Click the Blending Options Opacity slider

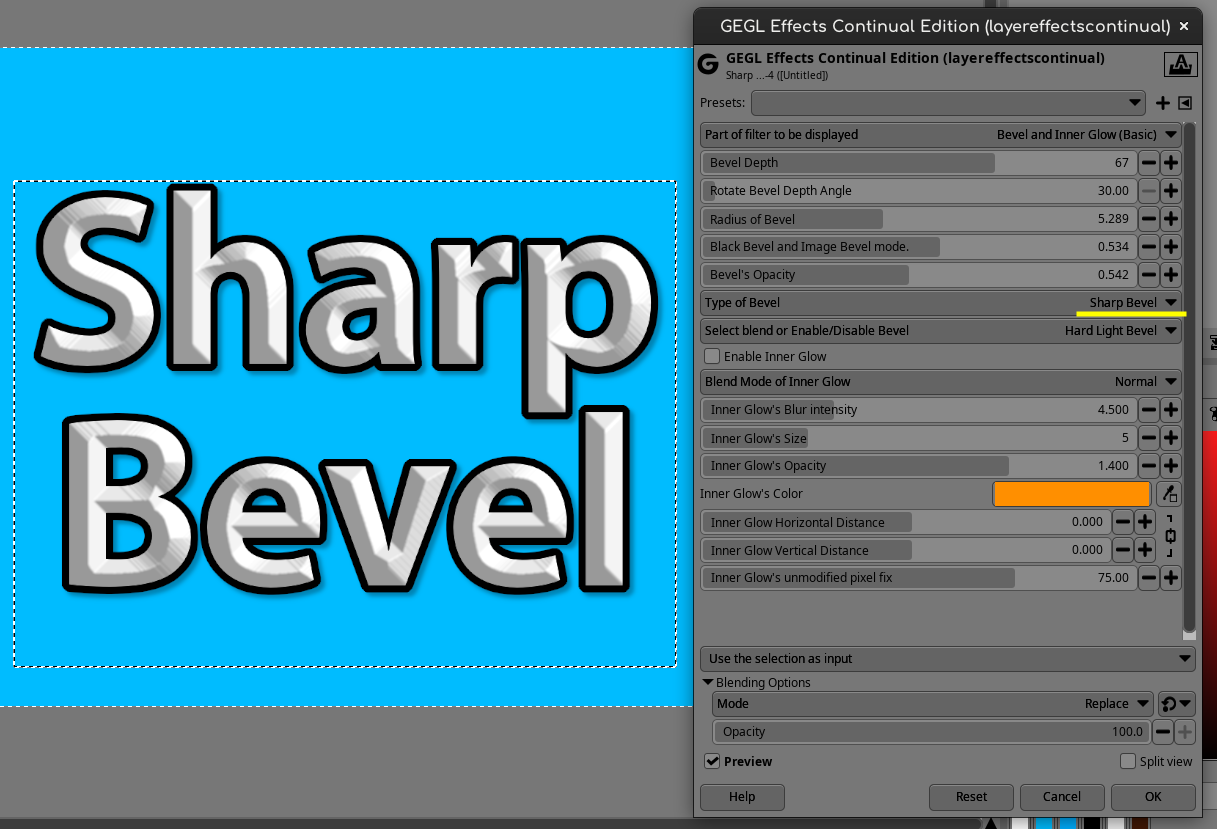tap(932, 732)
